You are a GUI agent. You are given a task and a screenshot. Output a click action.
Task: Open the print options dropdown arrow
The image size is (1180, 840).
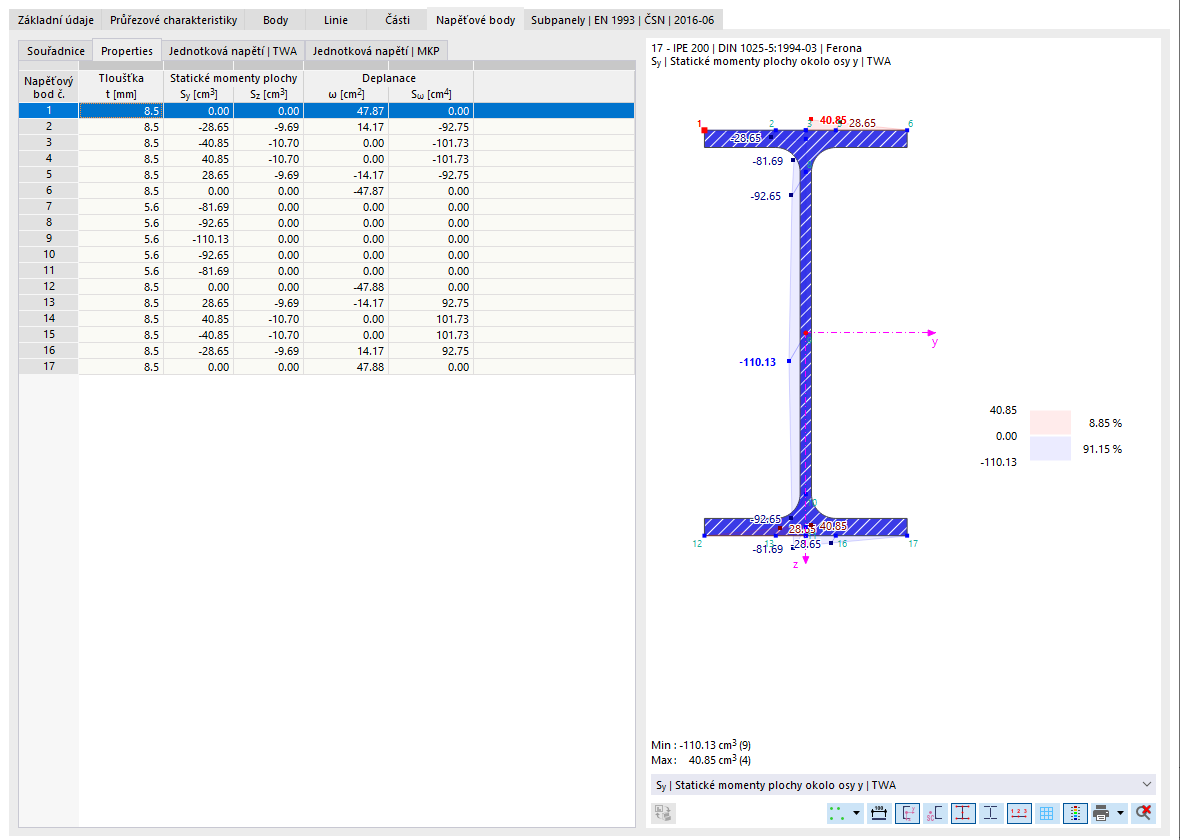coord(1121,813)
